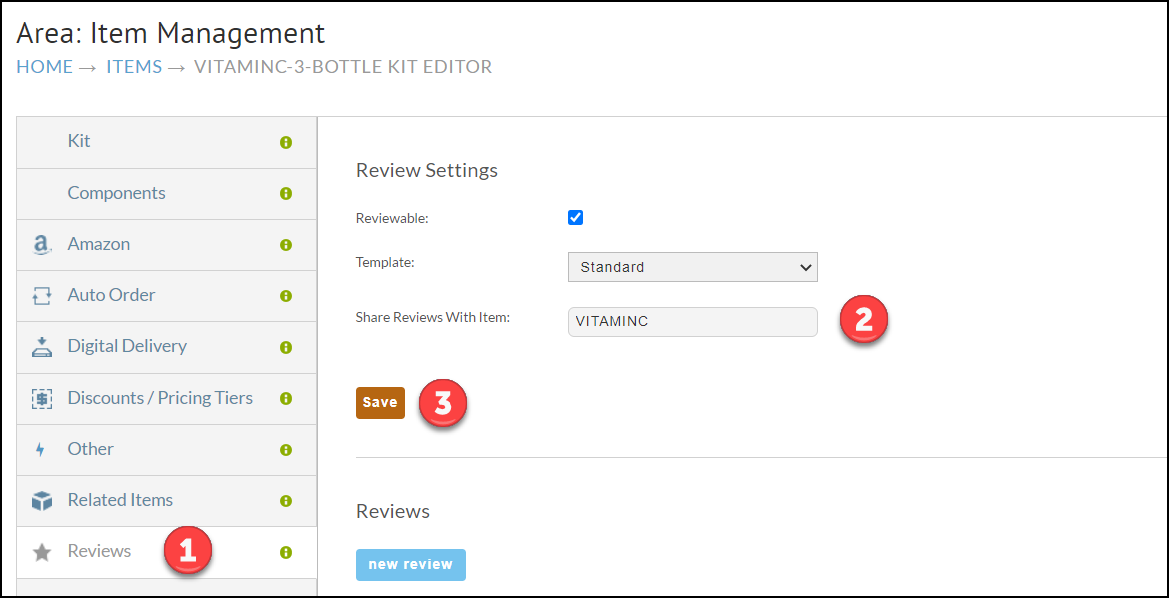Click the info icon next to Reviews tab
Image resolution: width=1169 pixels, height=598 pixels.
coord(285,553)
